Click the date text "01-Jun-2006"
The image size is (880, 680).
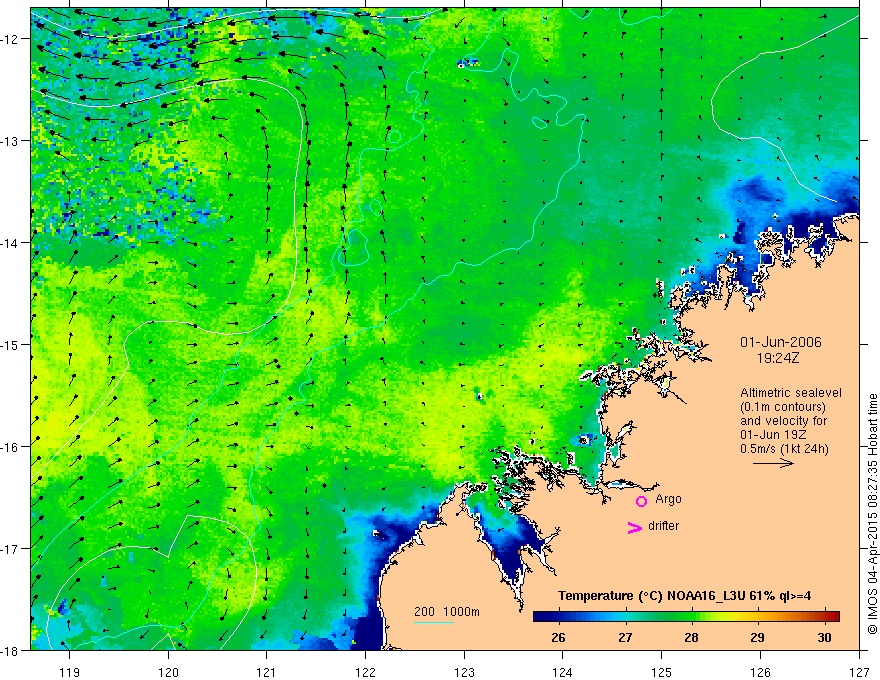coord(781,342)
